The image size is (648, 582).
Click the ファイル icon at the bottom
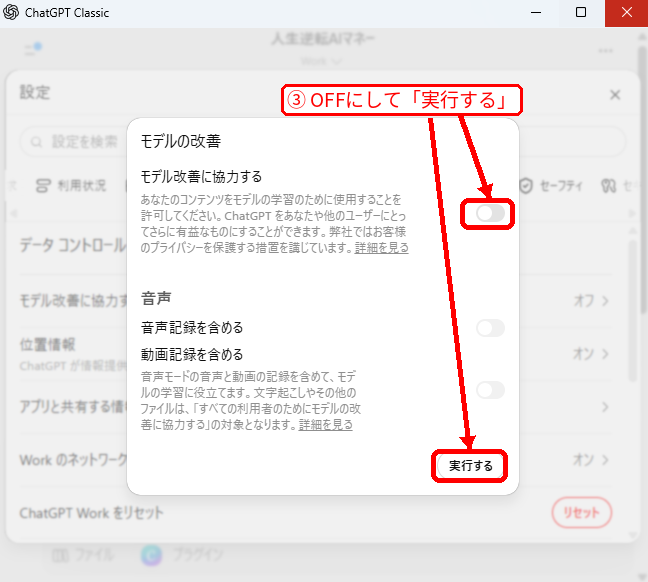tap(60, 556)
